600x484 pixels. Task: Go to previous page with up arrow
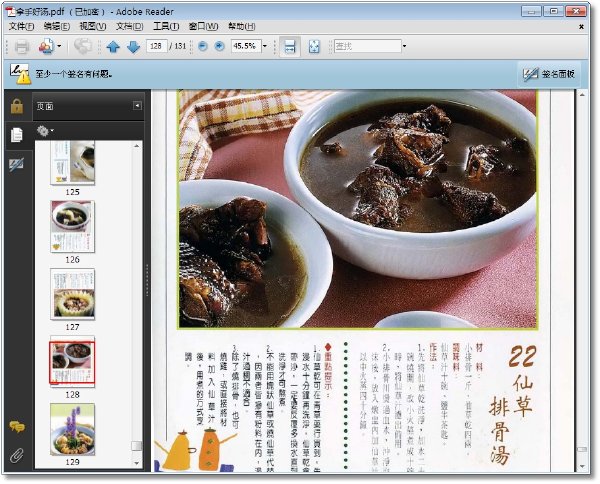pos(113,47)
